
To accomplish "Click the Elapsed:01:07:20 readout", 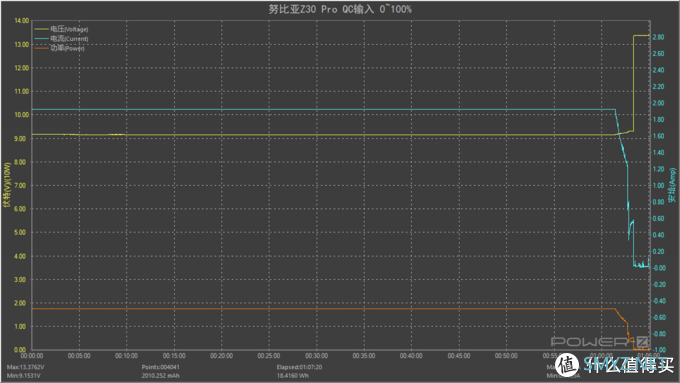I will click(299, 367).
